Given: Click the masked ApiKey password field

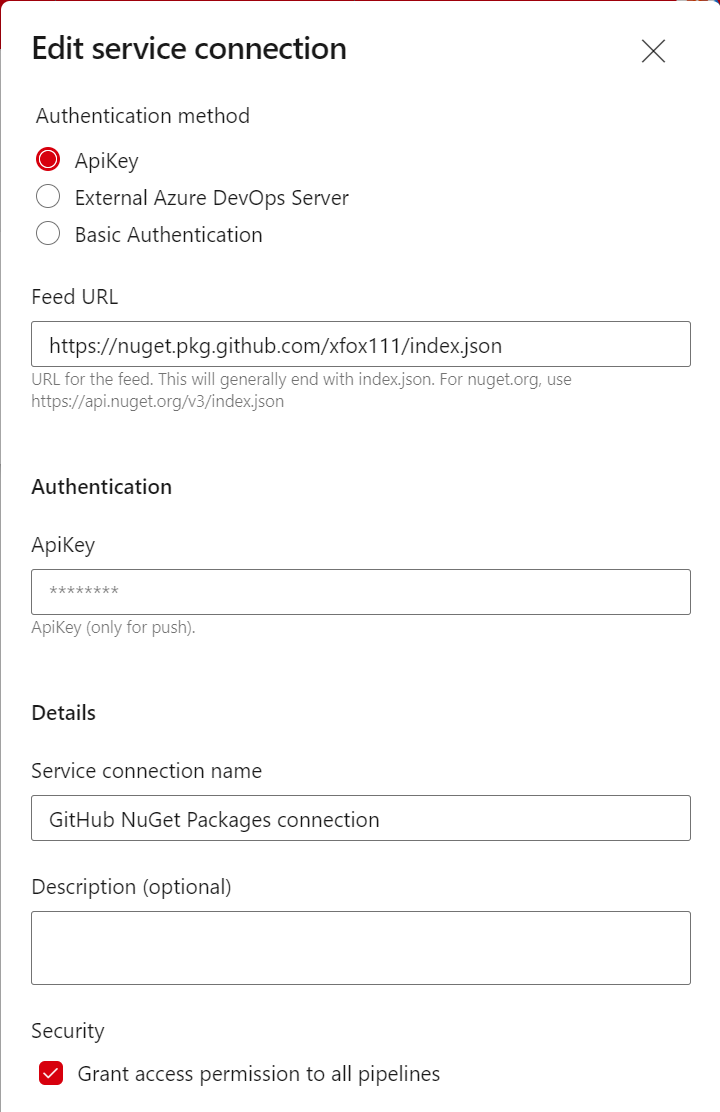Looking at the screenshot, I should (x=360, y=591).
